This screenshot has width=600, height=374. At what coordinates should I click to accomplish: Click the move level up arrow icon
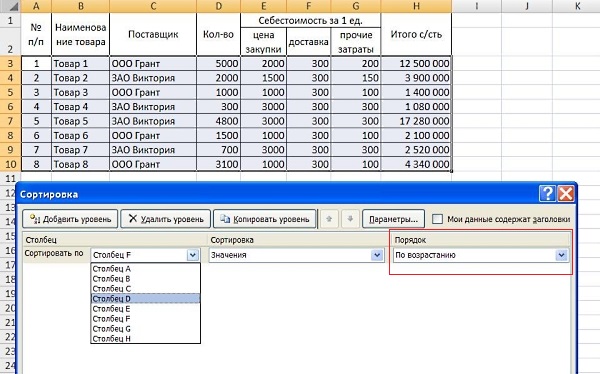(x=329, y=219)
